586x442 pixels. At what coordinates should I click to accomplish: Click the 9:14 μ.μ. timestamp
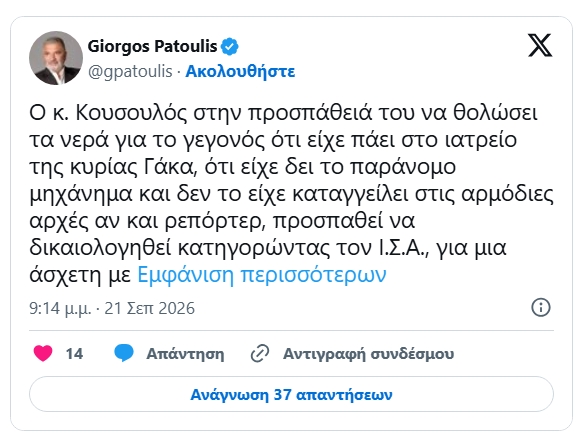click(x=60, y=309)
